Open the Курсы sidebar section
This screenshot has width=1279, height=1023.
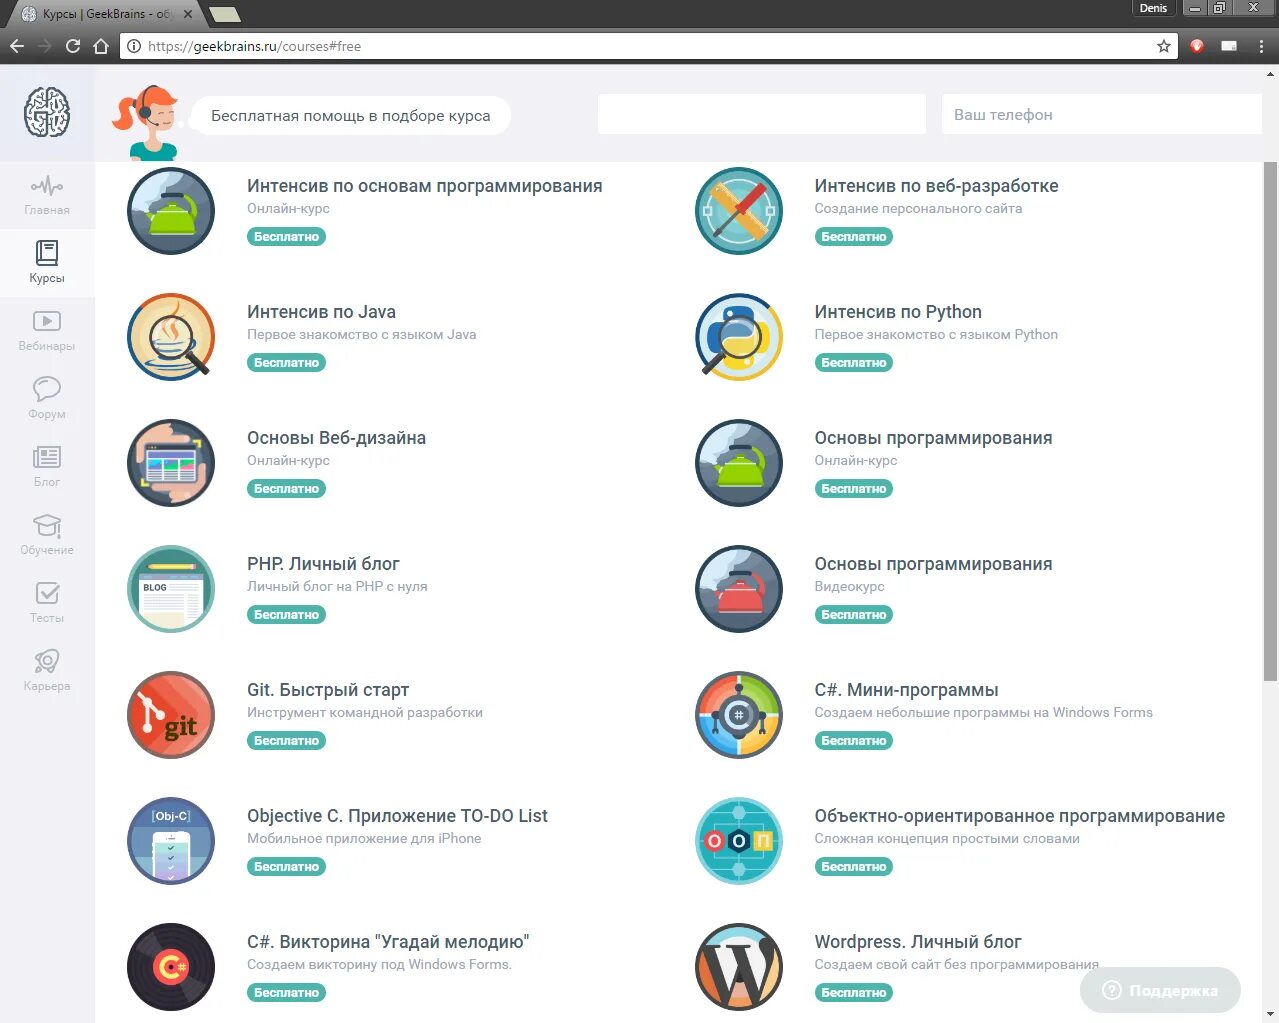[47, 263]
